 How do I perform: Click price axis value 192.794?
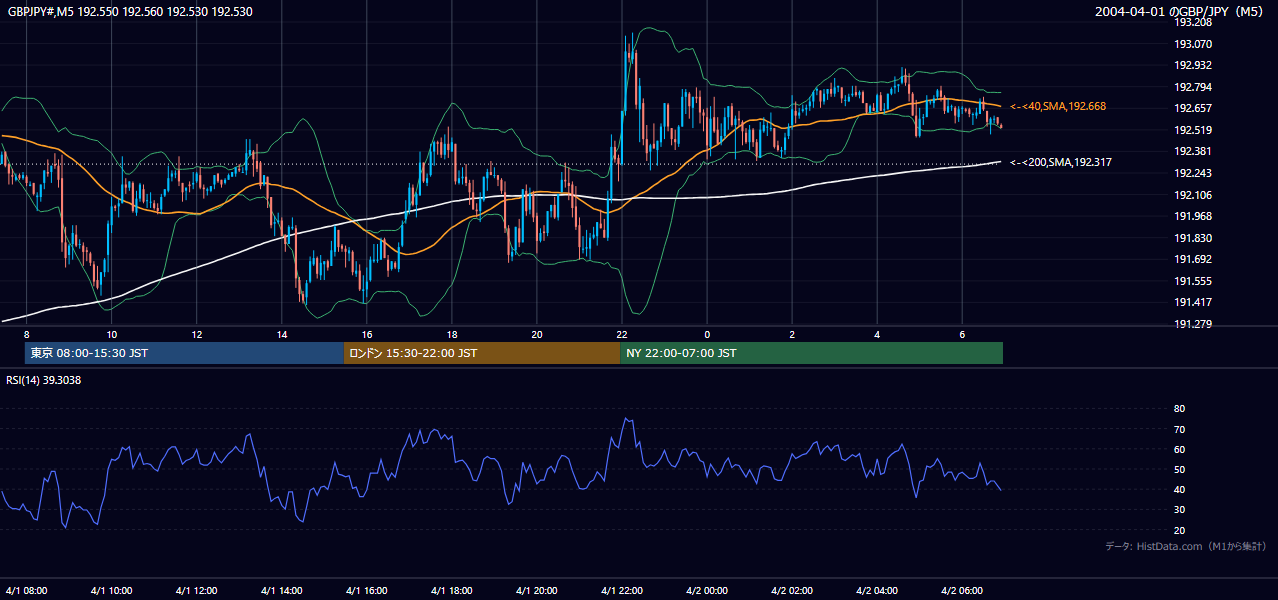click(x=1192, y=87)
